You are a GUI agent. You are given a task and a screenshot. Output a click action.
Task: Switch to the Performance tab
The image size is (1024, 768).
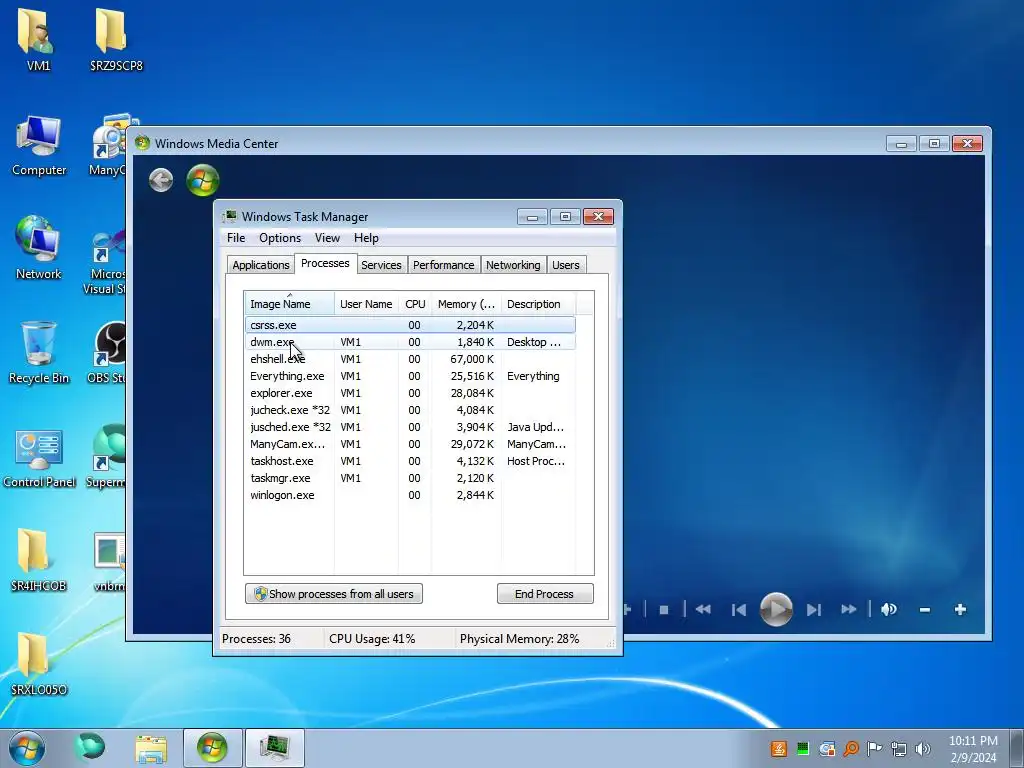443,264
